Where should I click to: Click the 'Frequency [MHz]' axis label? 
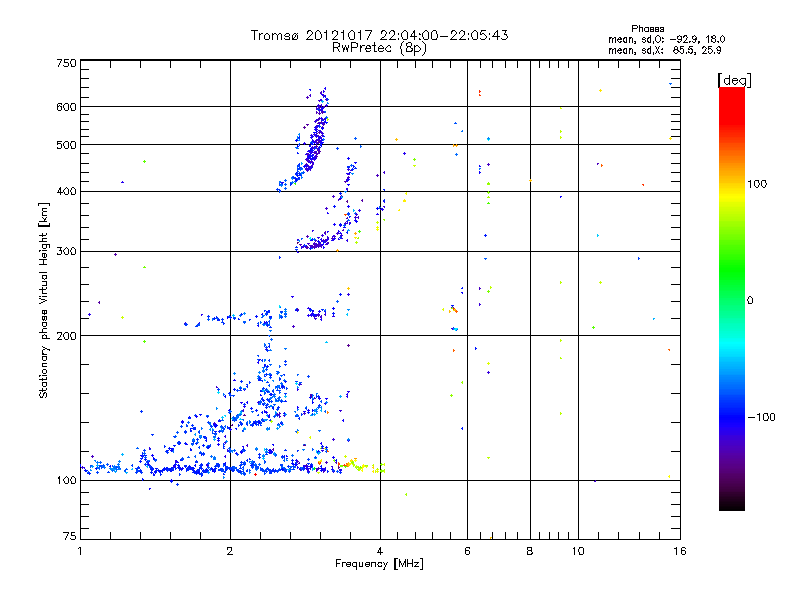[379, 564]
